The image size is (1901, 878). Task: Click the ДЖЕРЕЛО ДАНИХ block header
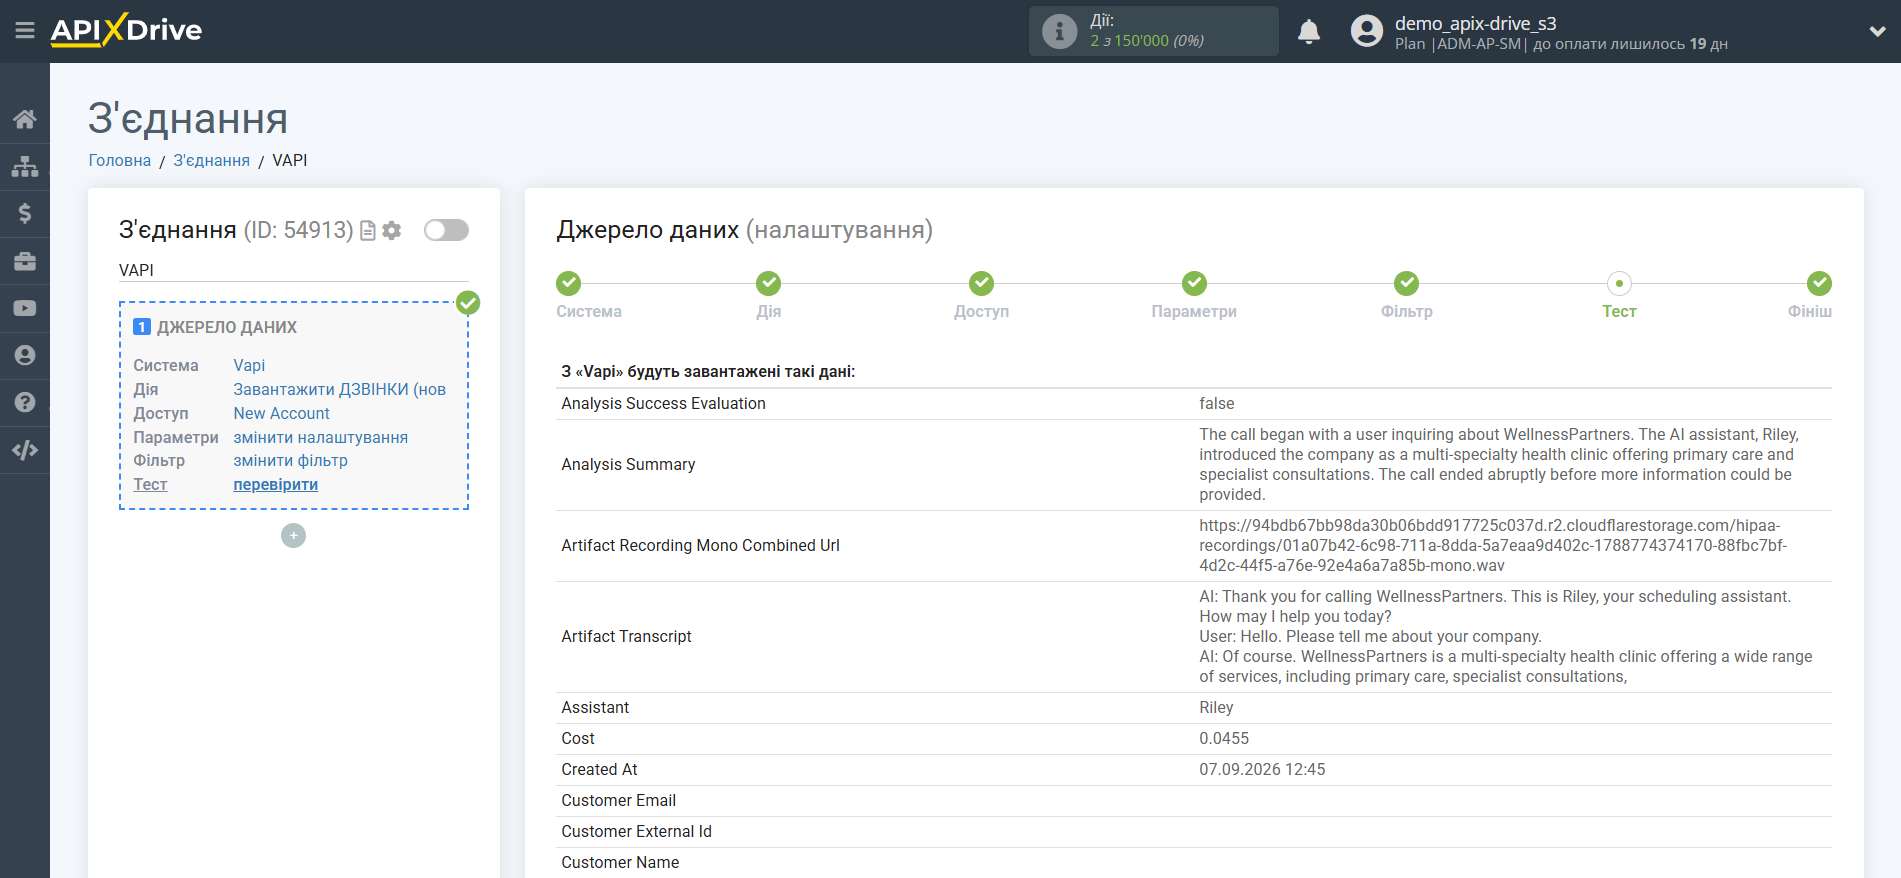(x=227, y=327)
